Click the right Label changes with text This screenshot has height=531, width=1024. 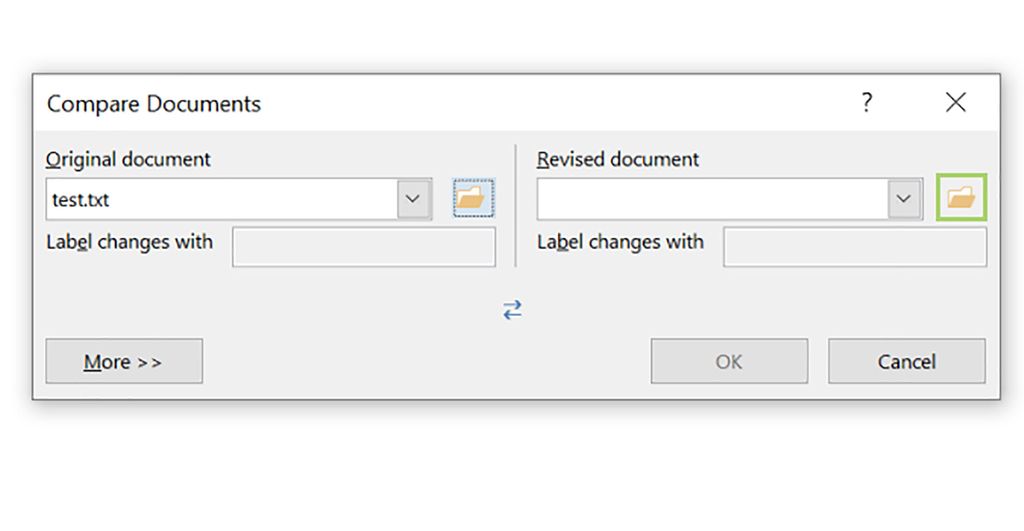tap(620, 242)
